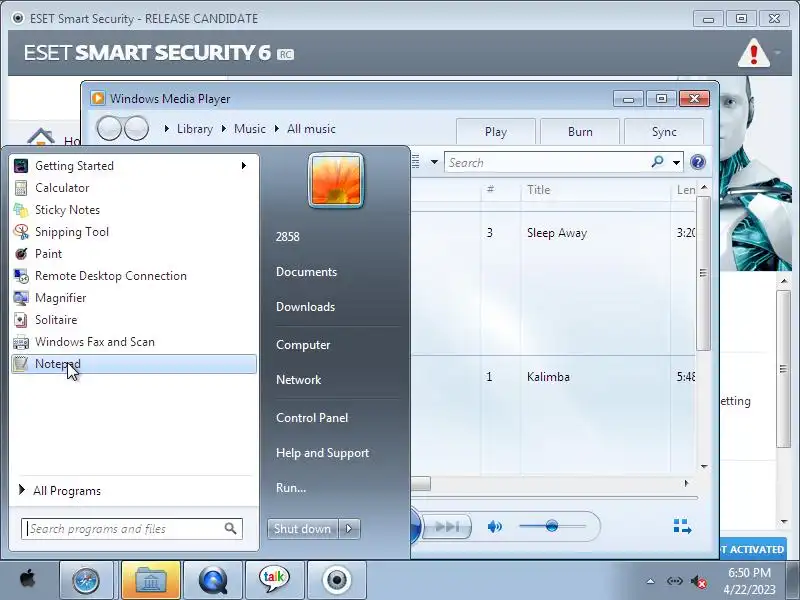Select the Kalimba track
800x600 pixels.
tap(548, 377)
